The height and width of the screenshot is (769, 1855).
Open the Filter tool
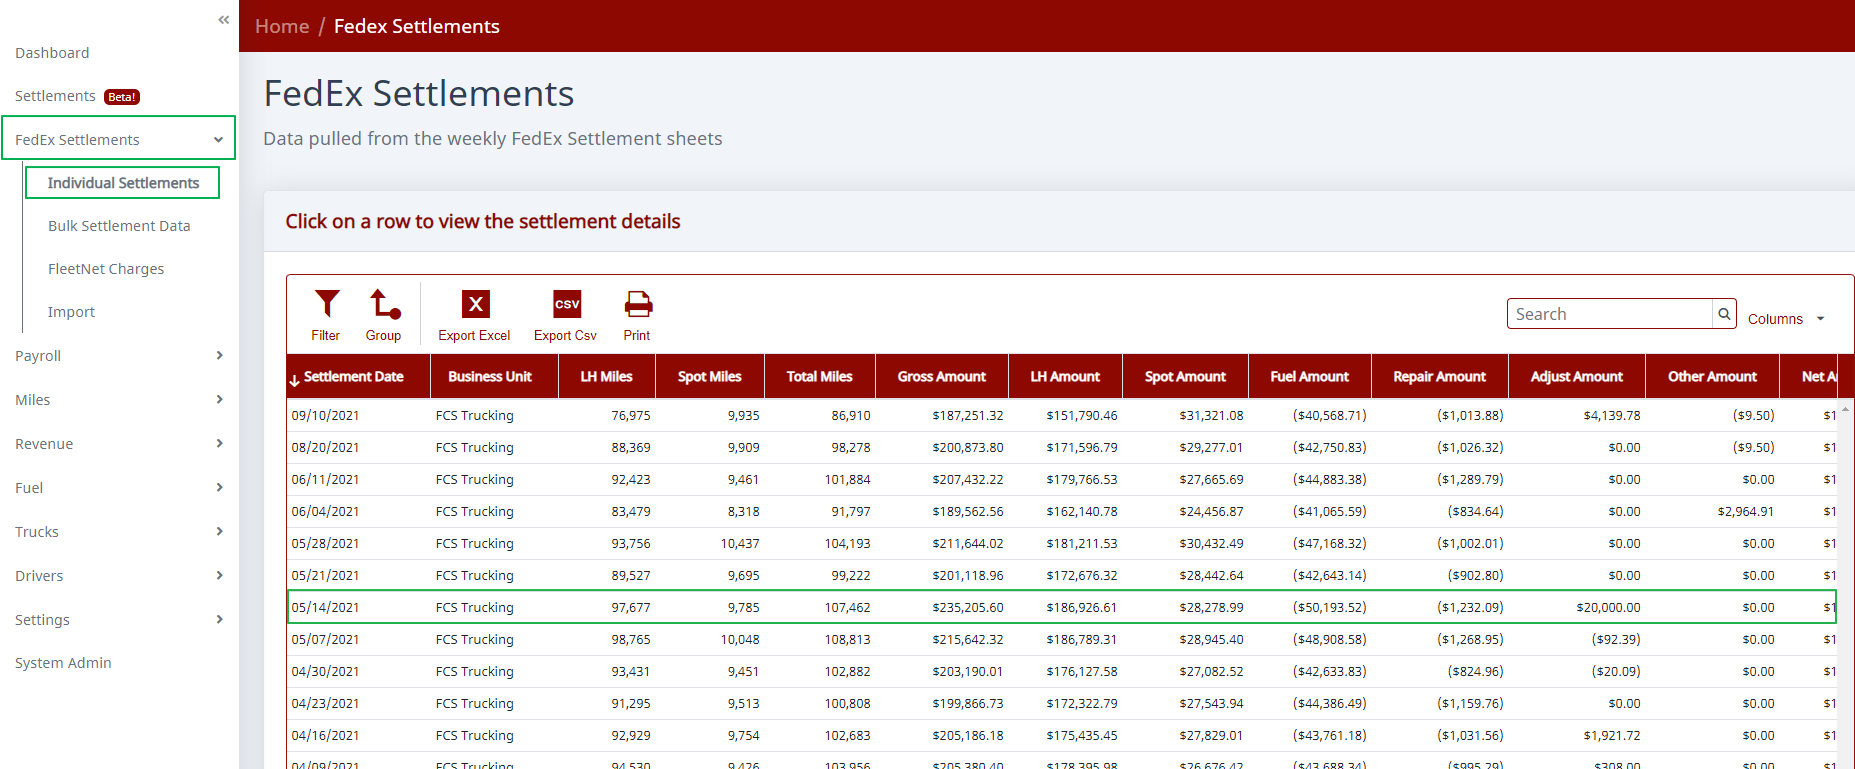point(326,315)
